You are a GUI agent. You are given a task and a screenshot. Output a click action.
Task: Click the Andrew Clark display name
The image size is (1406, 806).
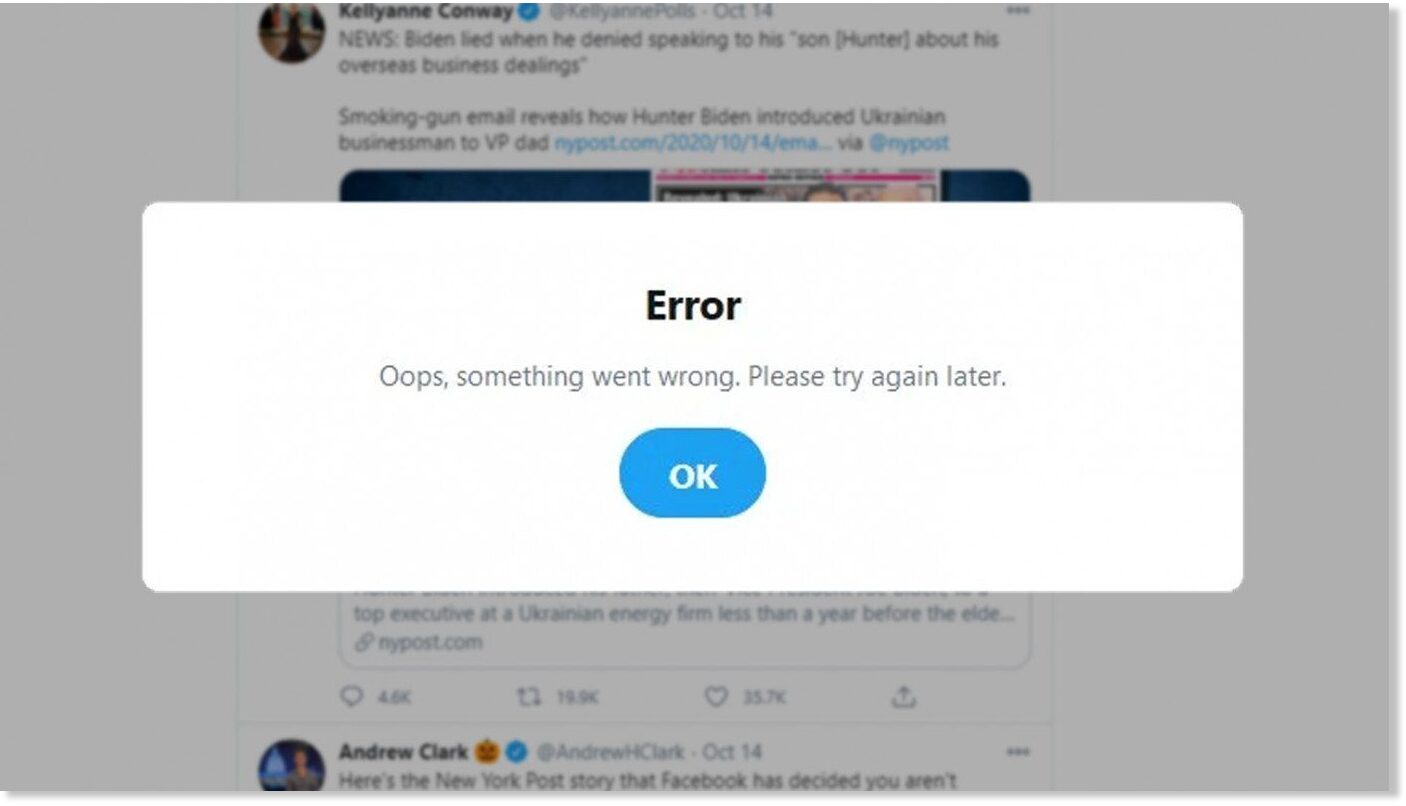403,751
